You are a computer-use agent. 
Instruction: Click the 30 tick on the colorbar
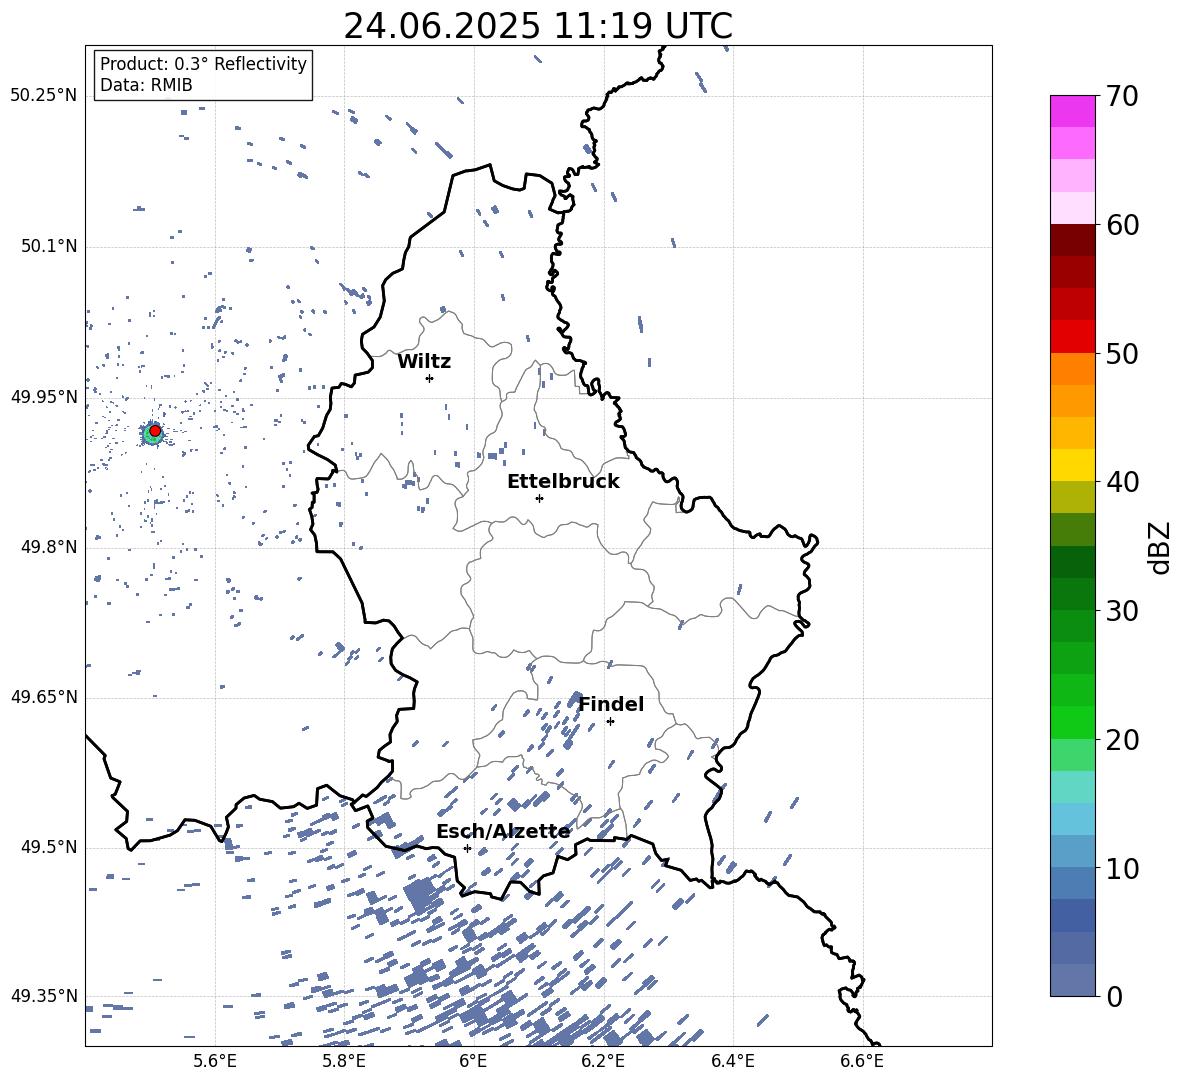(x=1122, y=611)
